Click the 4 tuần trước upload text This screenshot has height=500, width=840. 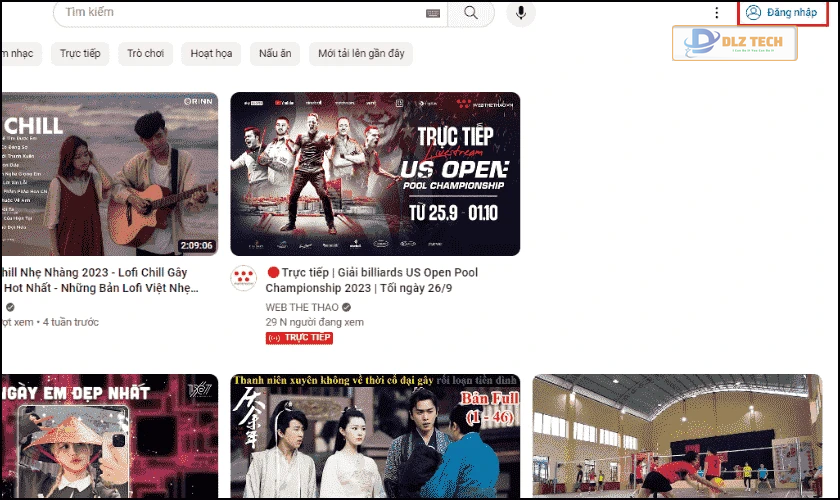coord(71,322)
